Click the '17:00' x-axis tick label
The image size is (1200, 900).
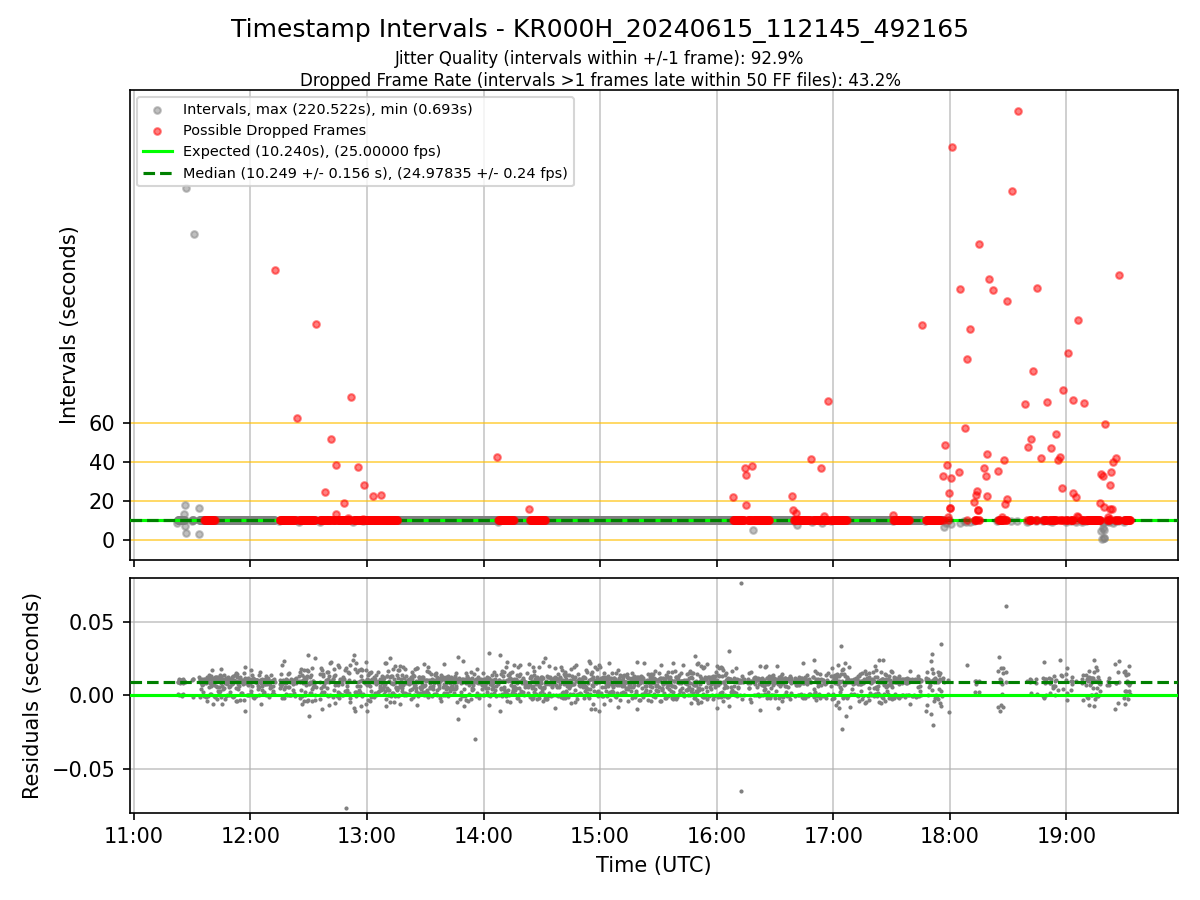pyautogui.click(x=833, y=835)
